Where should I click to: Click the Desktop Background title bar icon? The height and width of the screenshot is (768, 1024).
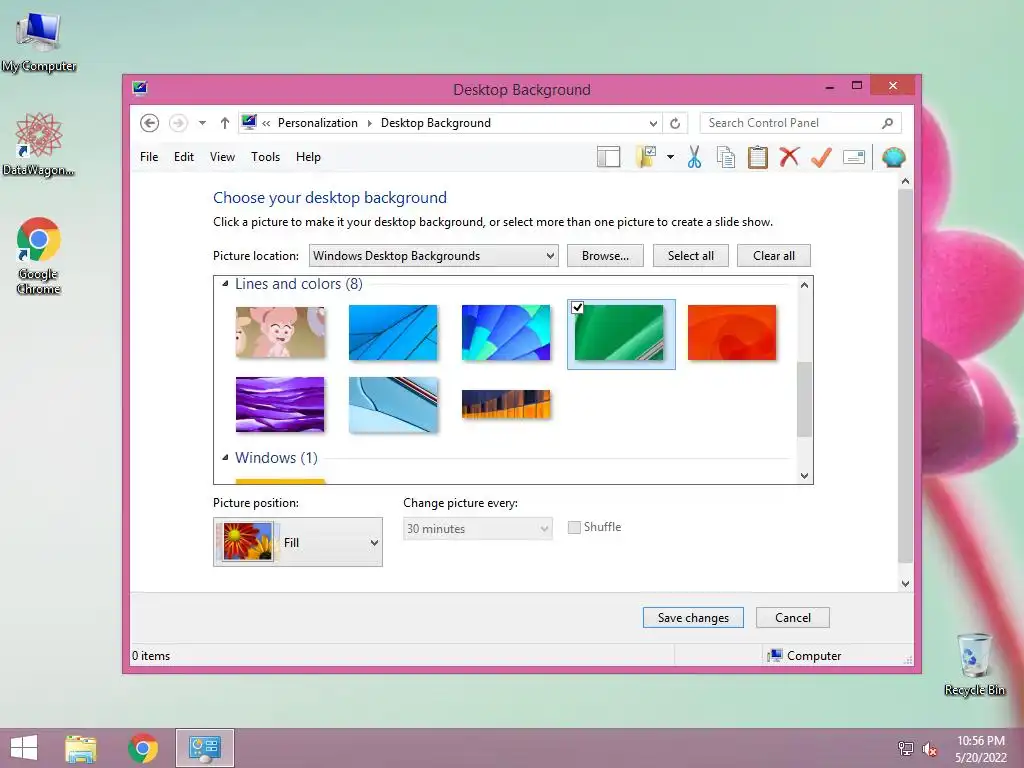click(x=140, y=88)
